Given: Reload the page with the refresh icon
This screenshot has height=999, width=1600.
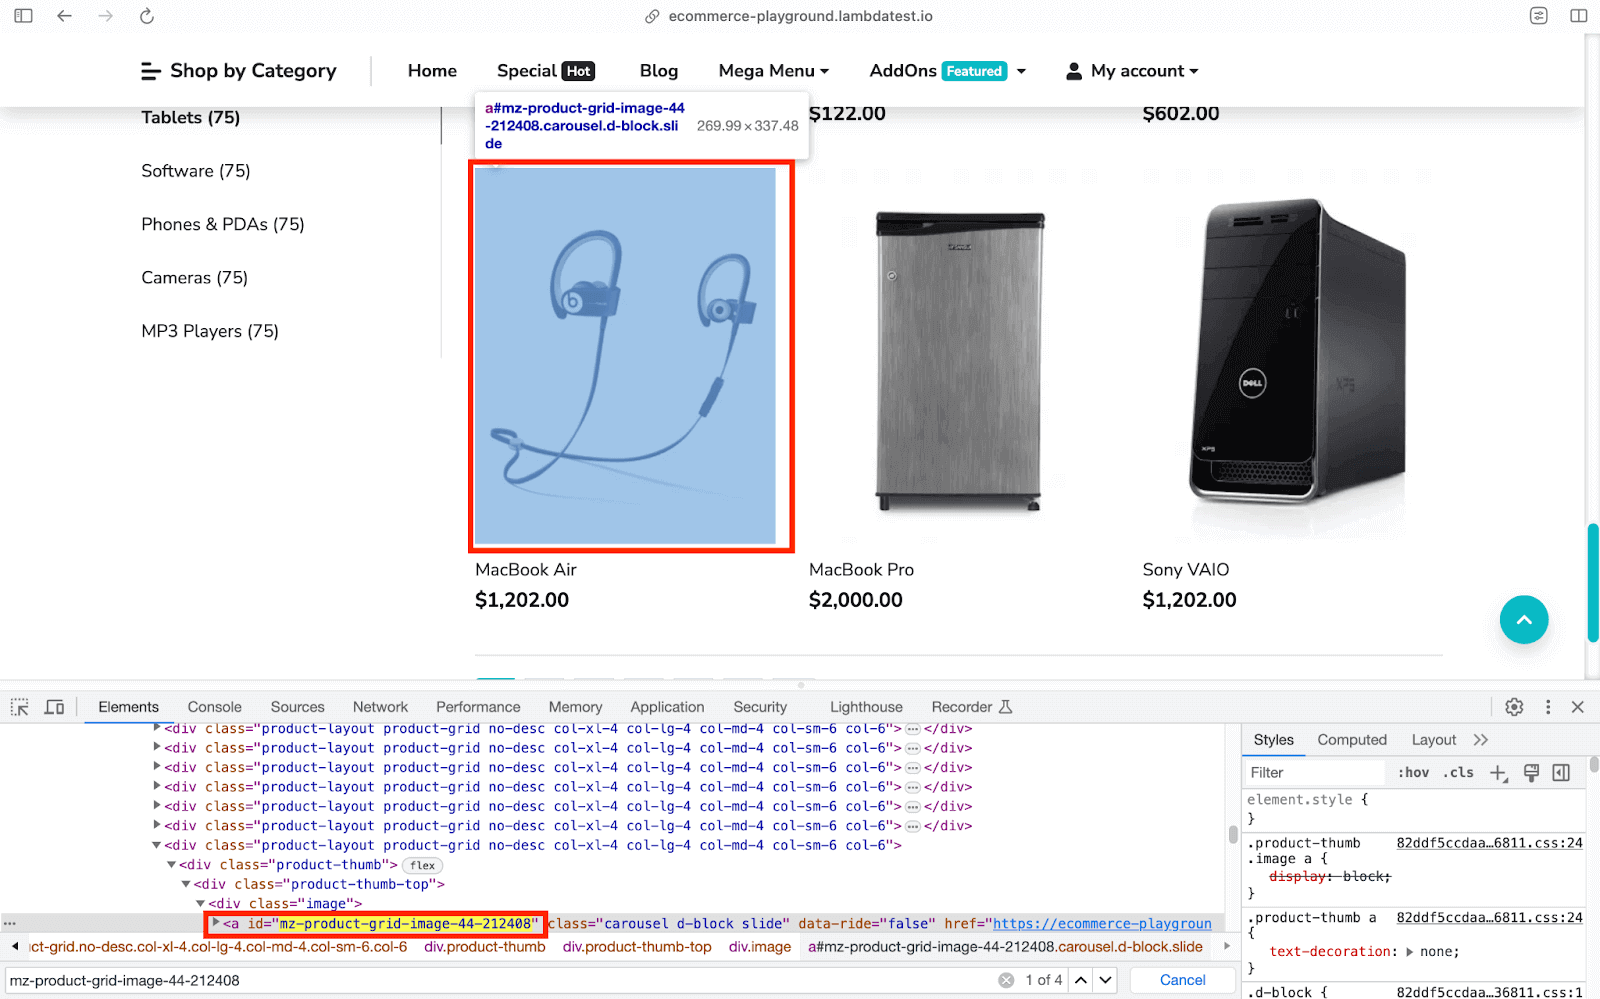Looking at the screenshot, I should 147,16.
